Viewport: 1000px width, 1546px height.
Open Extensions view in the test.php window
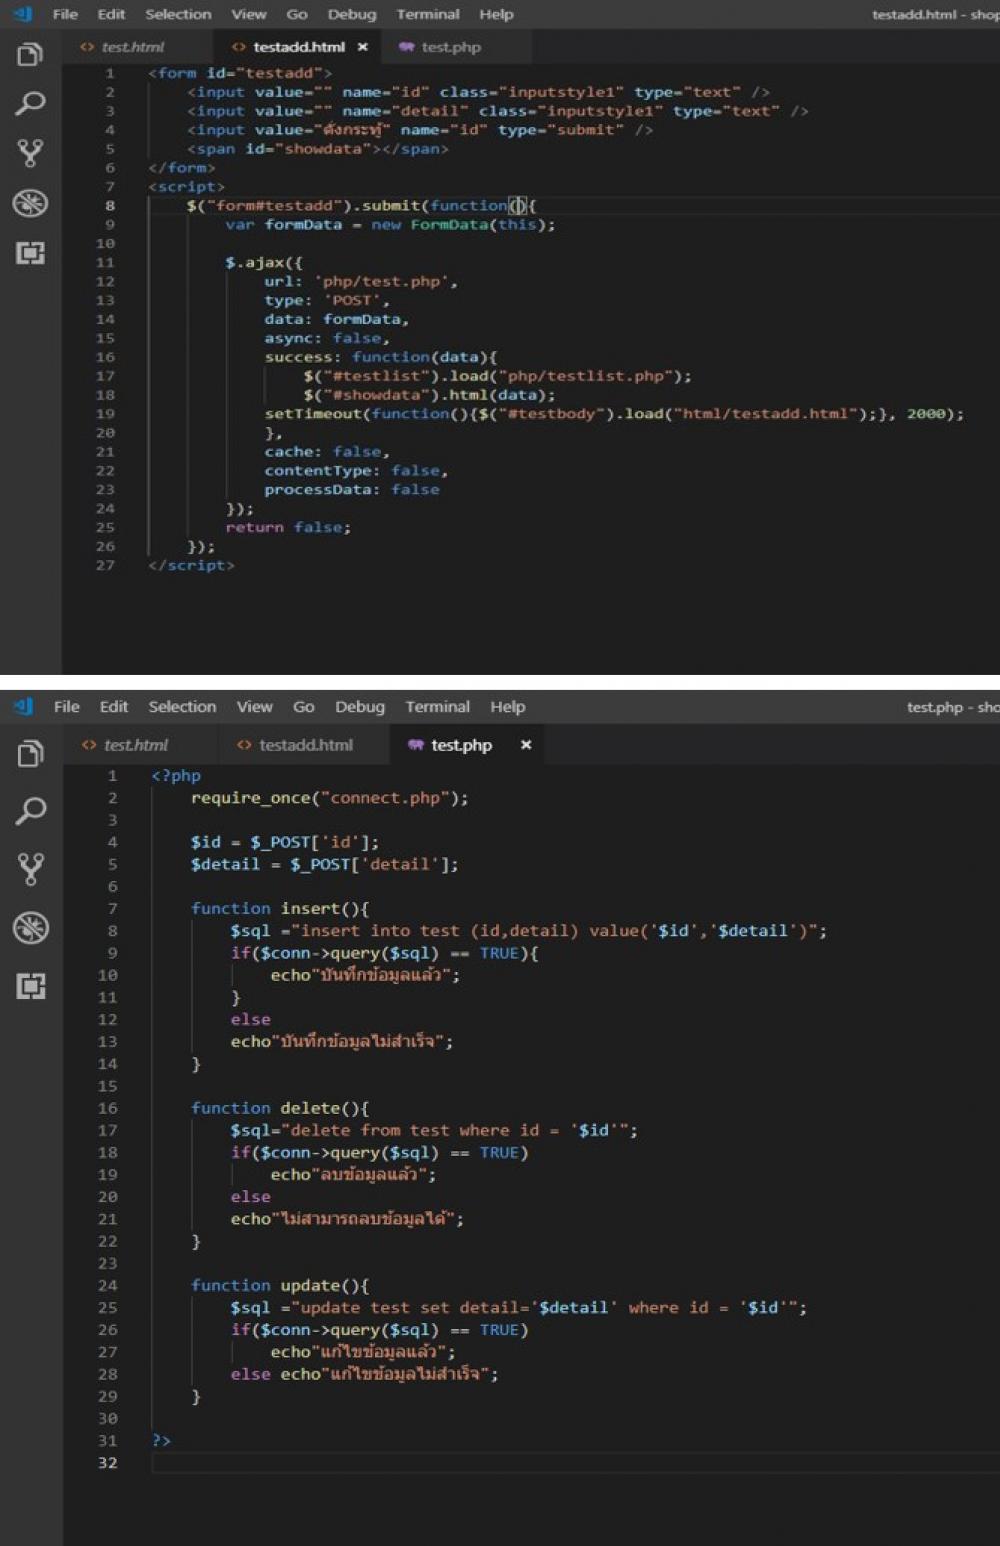(30, 986)
